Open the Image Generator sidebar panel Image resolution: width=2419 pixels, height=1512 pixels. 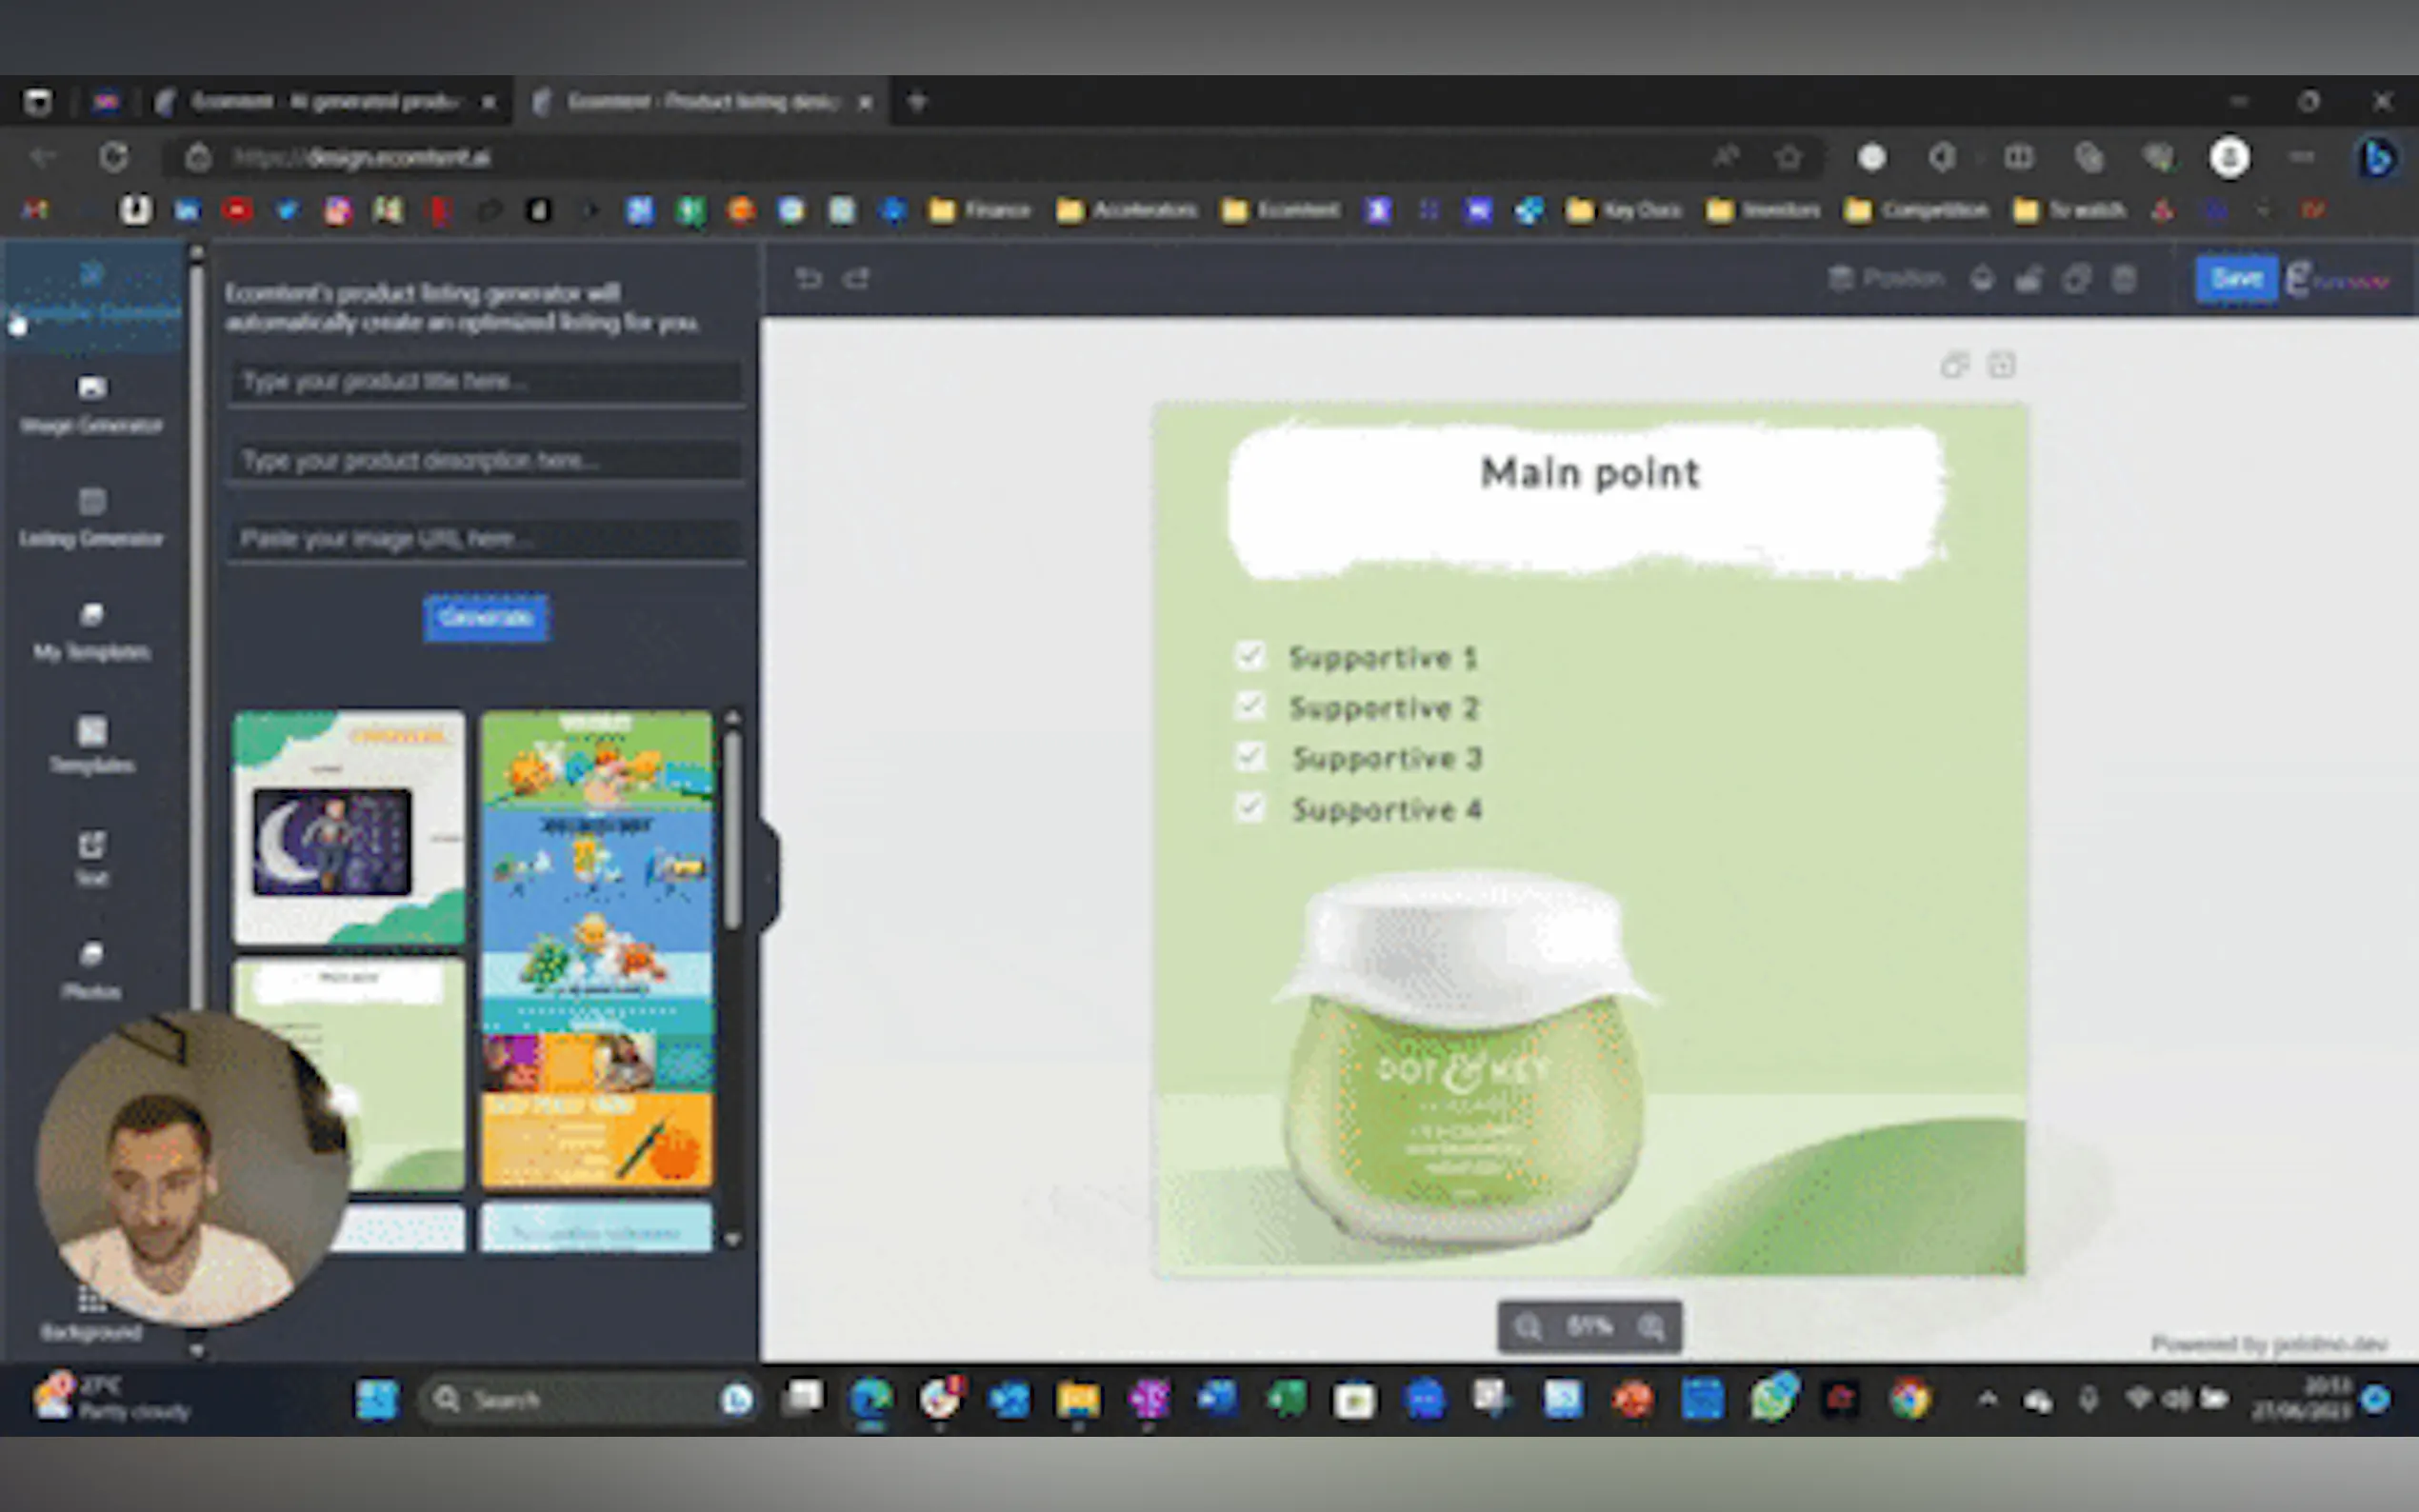[91, 403]
